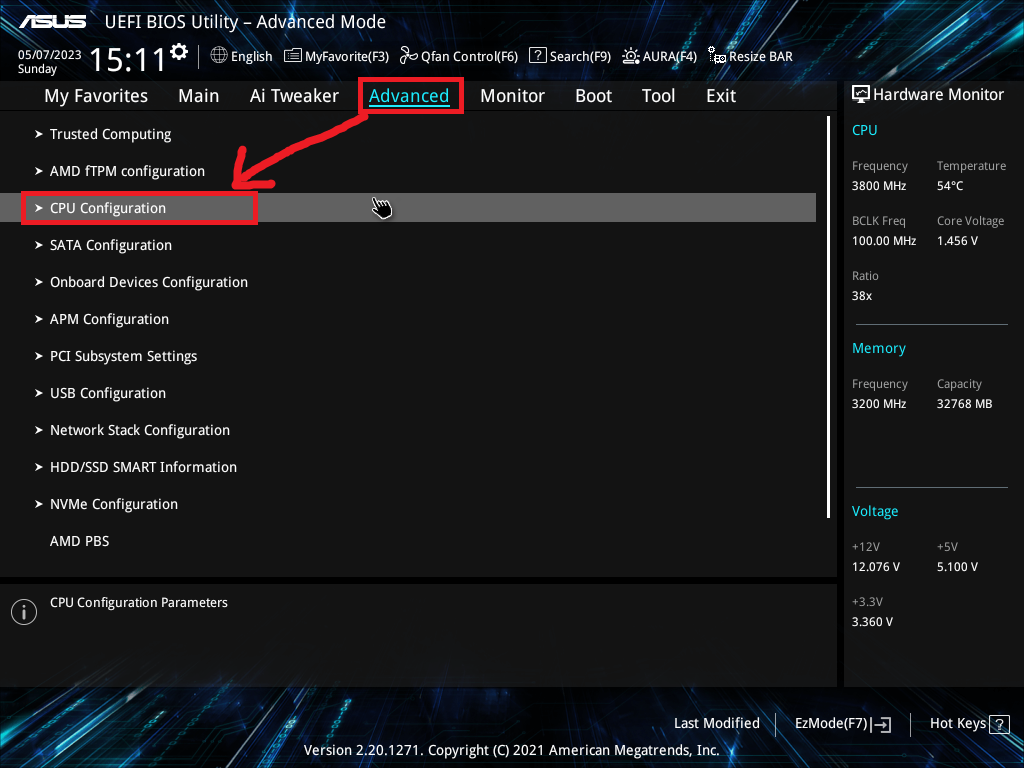
Task: Show Hot Keys help
Action: click(x=957, y=724)
